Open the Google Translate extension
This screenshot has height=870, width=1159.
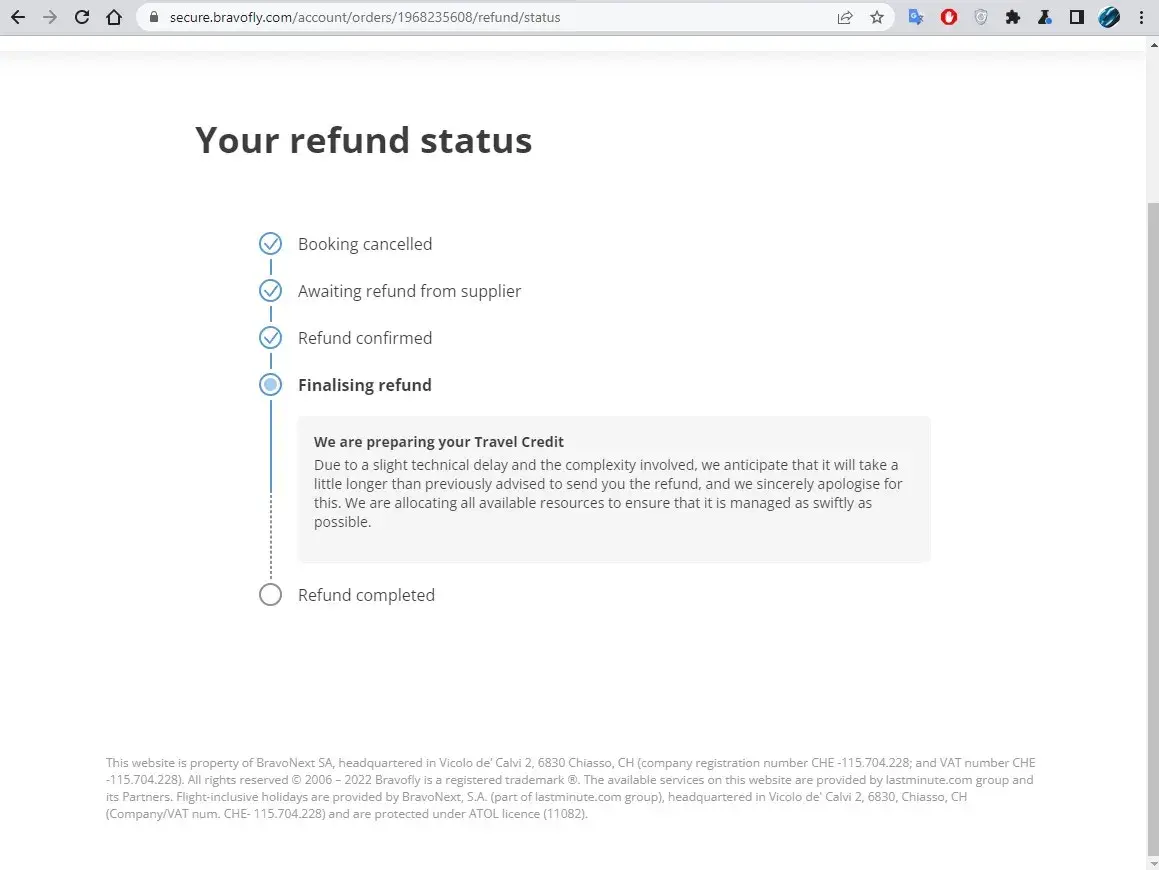tap(916, 17)
